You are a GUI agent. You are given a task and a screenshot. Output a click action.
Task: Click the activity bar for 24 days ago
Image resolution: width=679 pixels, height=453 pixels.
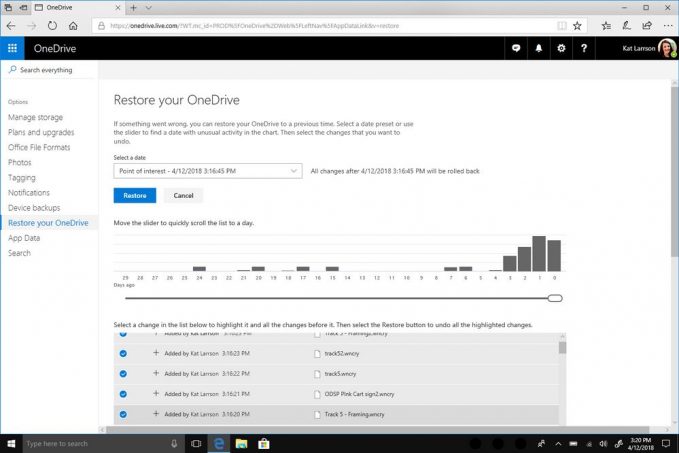pos(199,269)
